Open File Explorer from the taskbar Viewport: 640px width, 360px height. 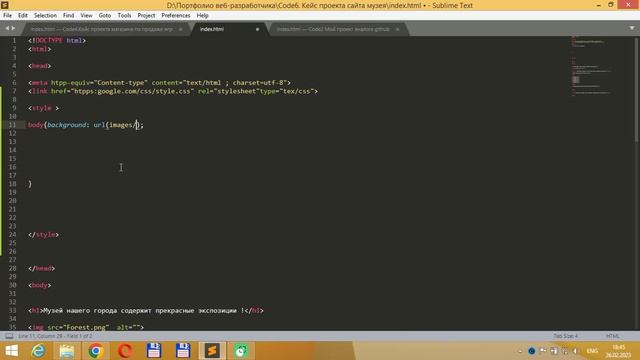point(67,351)
